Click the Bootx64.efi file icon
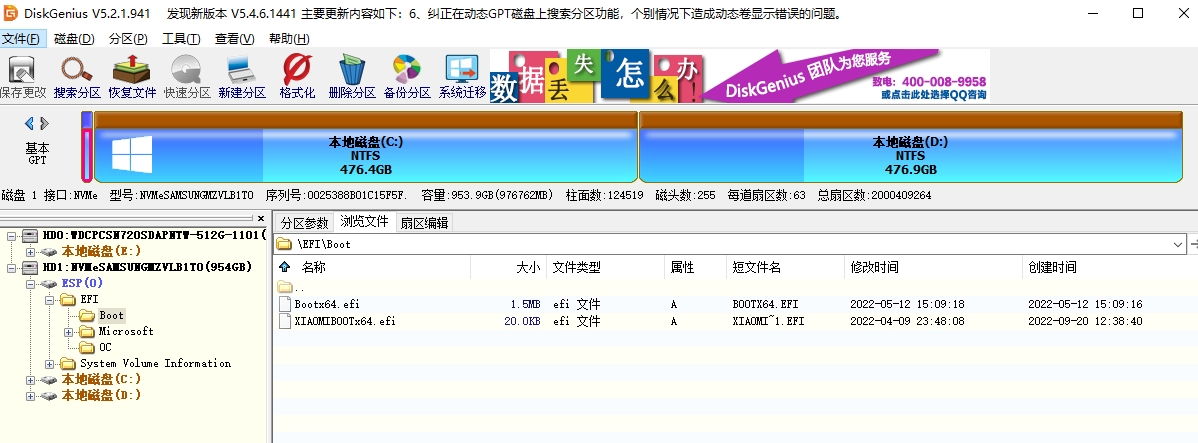This screenshot has height=443, width=1198. [287, 304]
